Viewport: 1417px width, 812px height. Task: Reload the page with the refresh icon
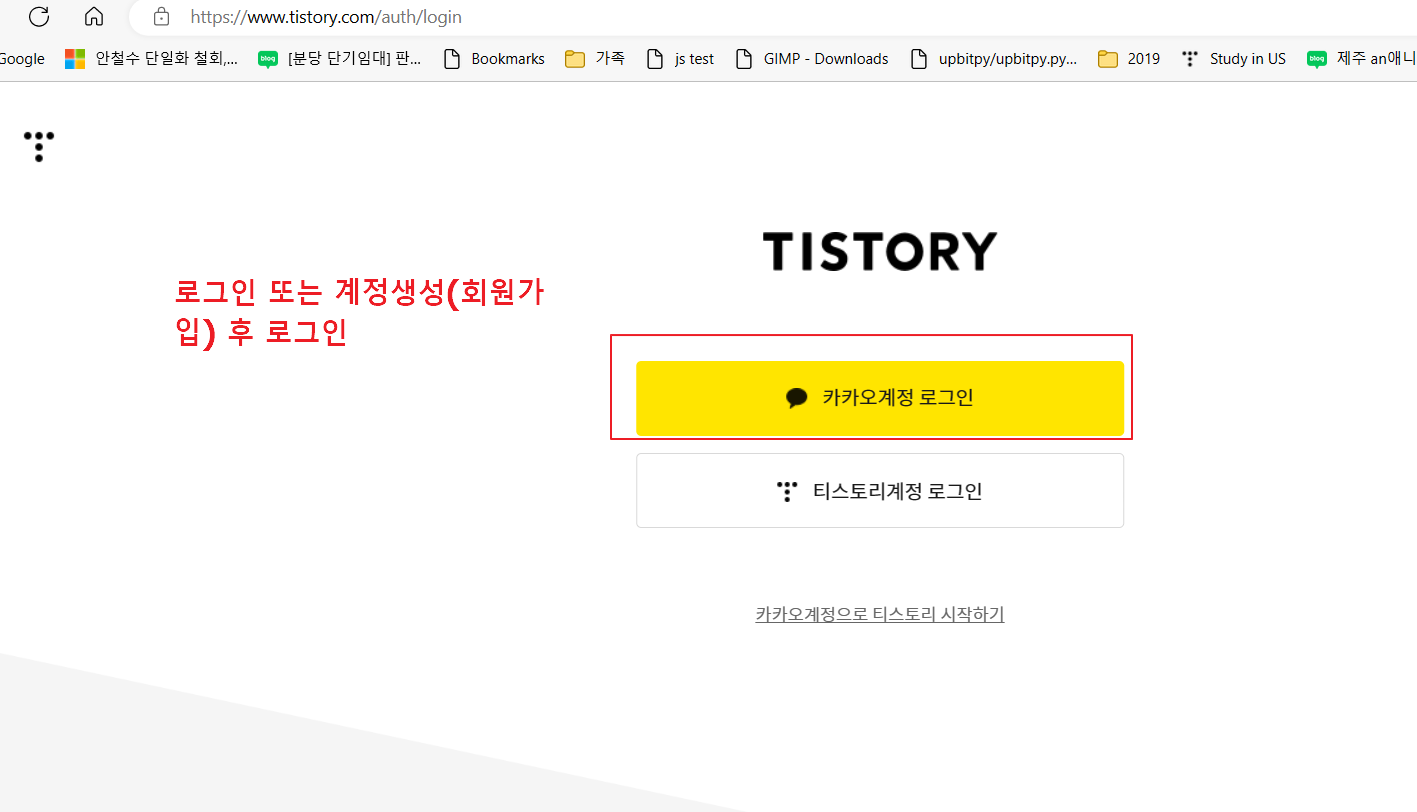coord(39,16)
